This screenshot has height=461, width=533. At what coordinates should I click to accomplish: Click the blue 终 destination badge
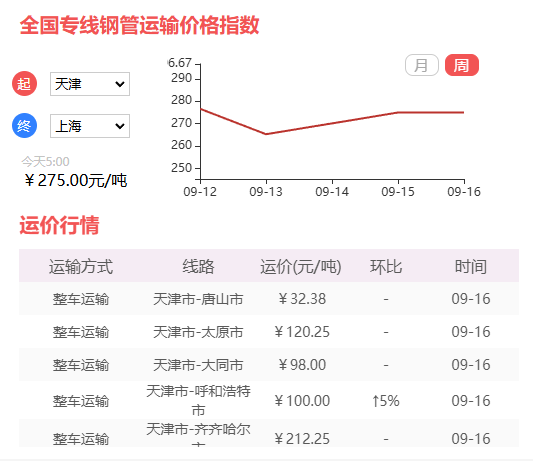[x=24, y=126]
